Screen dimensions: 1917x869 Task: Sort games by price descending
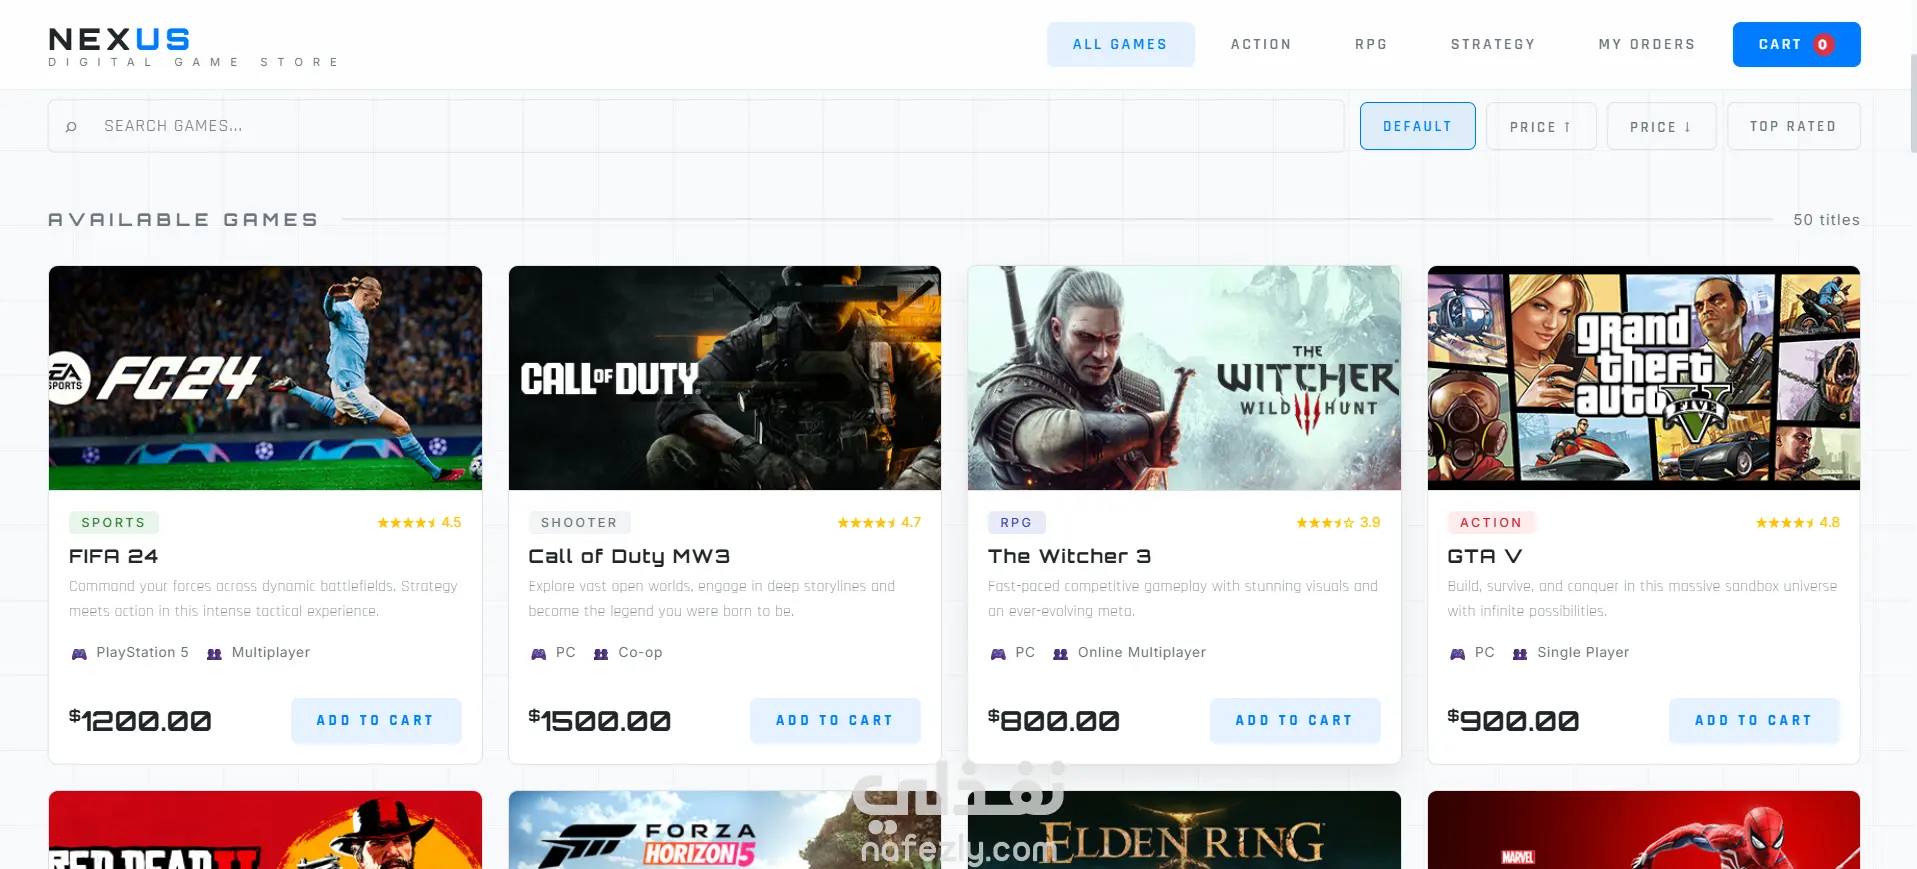(1661, 126)
